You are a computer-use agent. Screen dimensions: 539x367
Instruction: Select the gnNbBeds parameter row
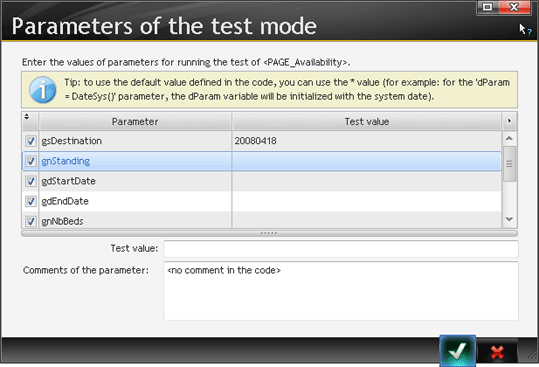(x=262, y=220)
